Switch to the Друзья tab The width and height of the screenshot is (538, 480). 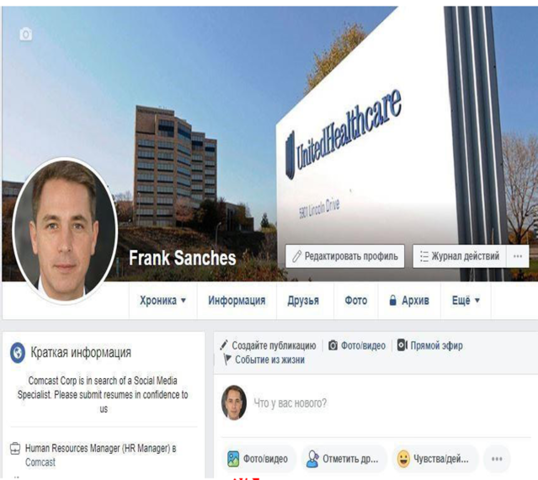303,301
